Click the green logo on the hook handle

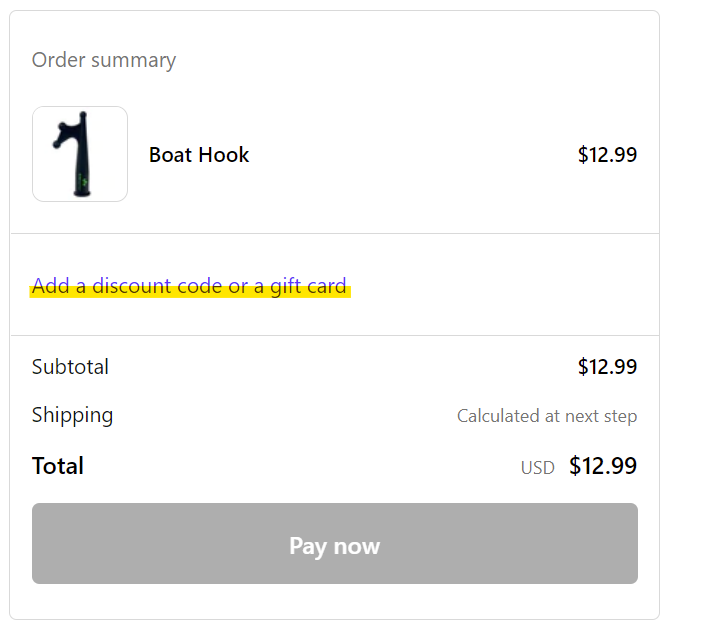tap(83, 181)
